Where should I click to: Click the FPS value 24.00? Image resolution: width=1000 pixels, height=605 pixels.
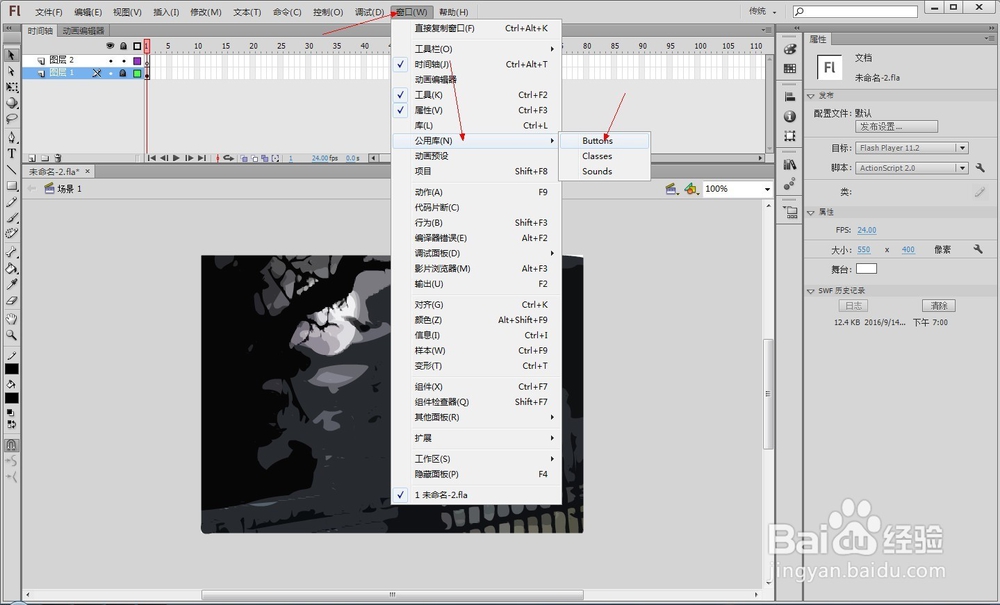[x=867, y=230]
